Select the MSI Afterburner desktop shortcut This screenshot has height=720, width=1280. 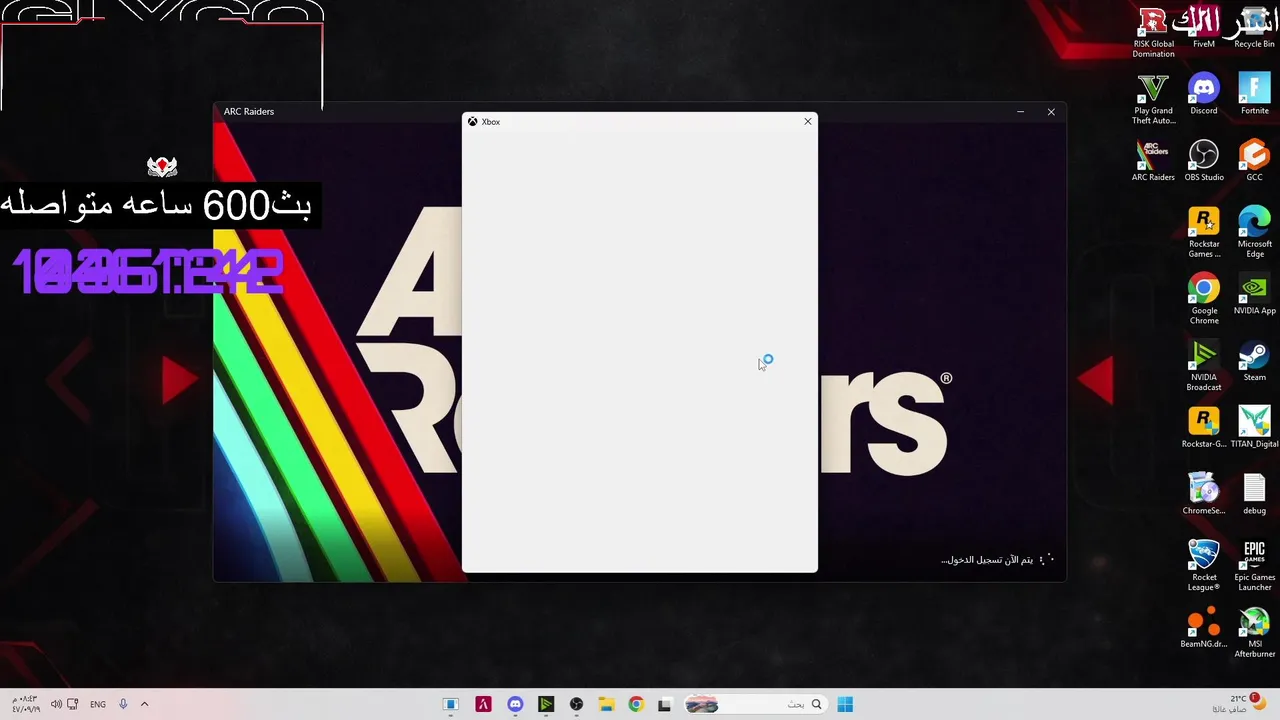tap(1254, 633)
